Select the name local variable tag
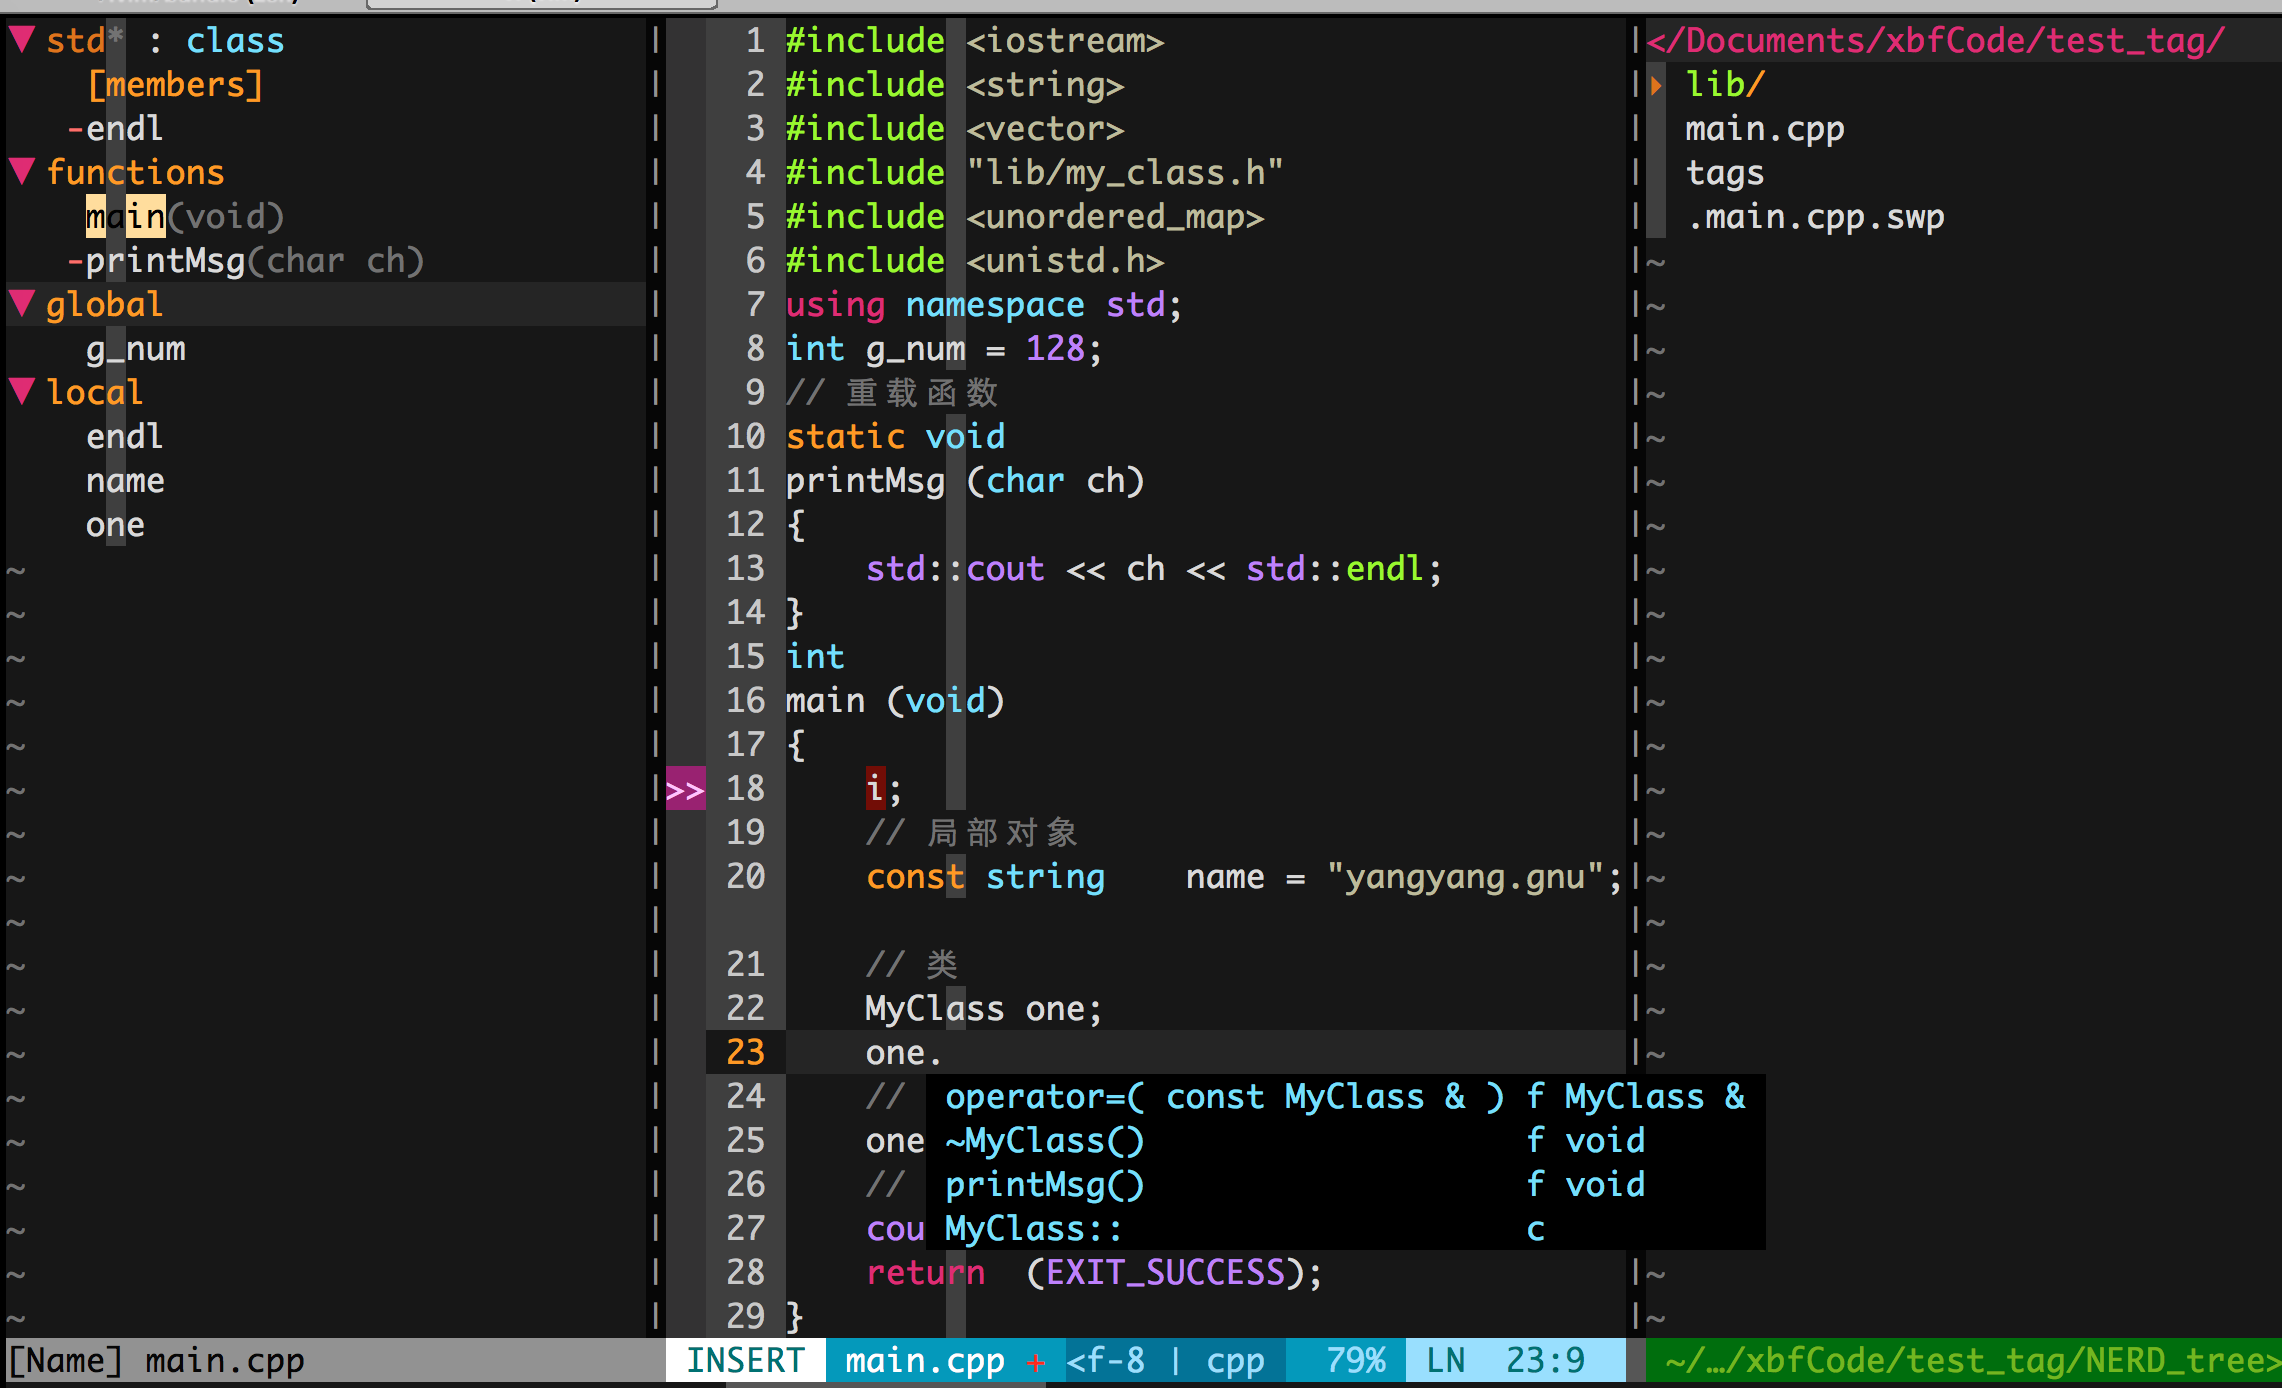The image size is (2282, 1388). pyautogui.click(x=125, y=481)
